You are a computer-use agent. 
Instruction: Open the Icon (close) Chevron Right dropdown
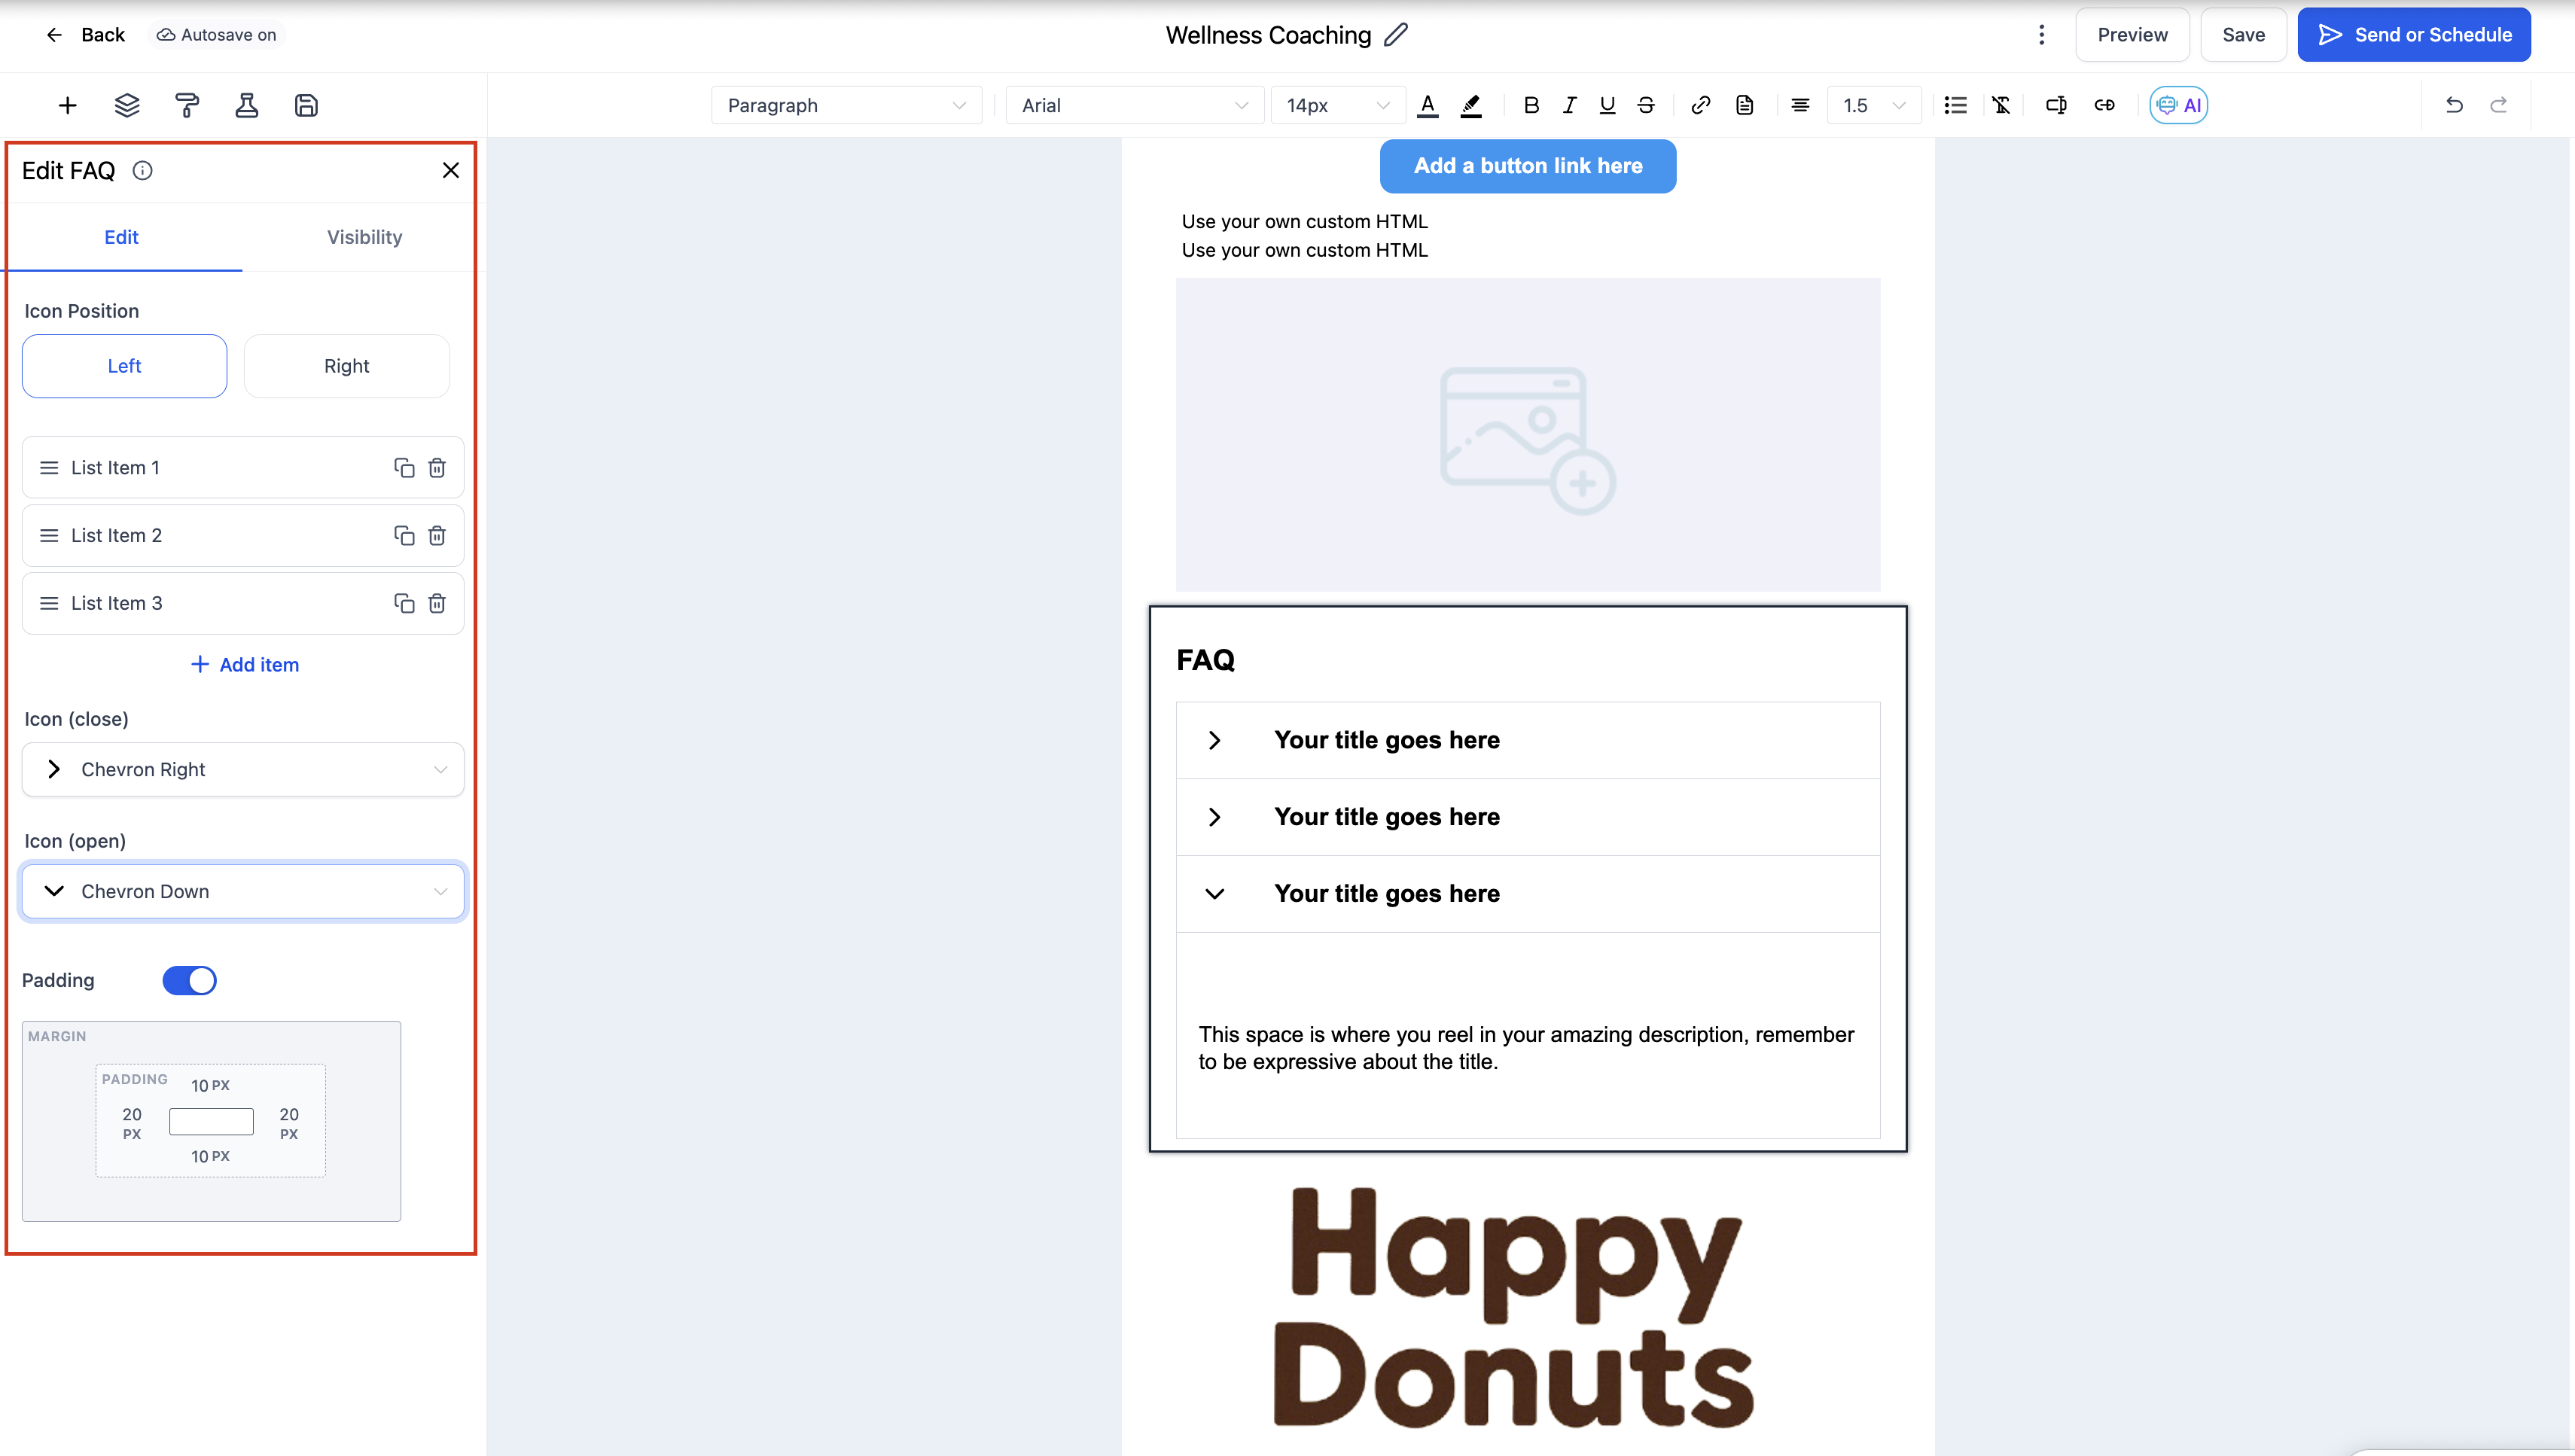pos(243,769)
